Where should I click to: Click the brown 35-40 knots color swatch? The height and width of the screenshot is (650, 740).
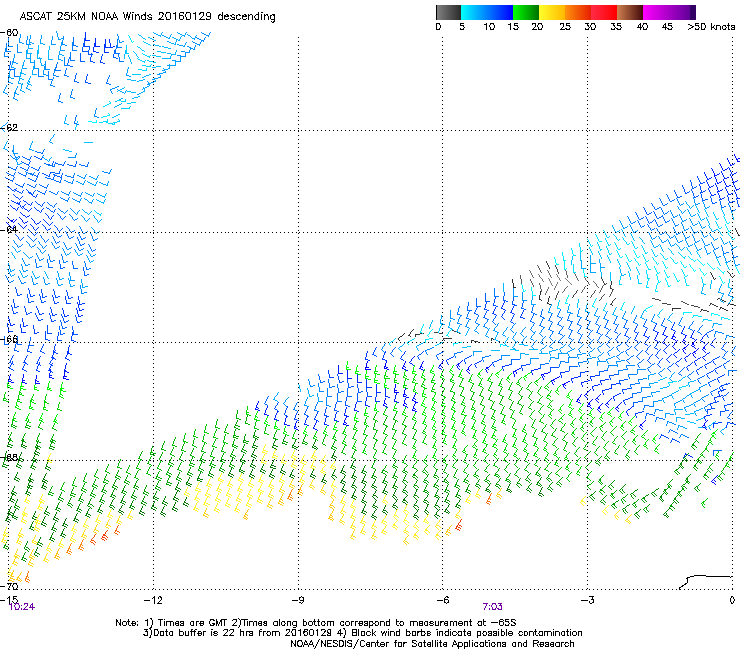630,12
